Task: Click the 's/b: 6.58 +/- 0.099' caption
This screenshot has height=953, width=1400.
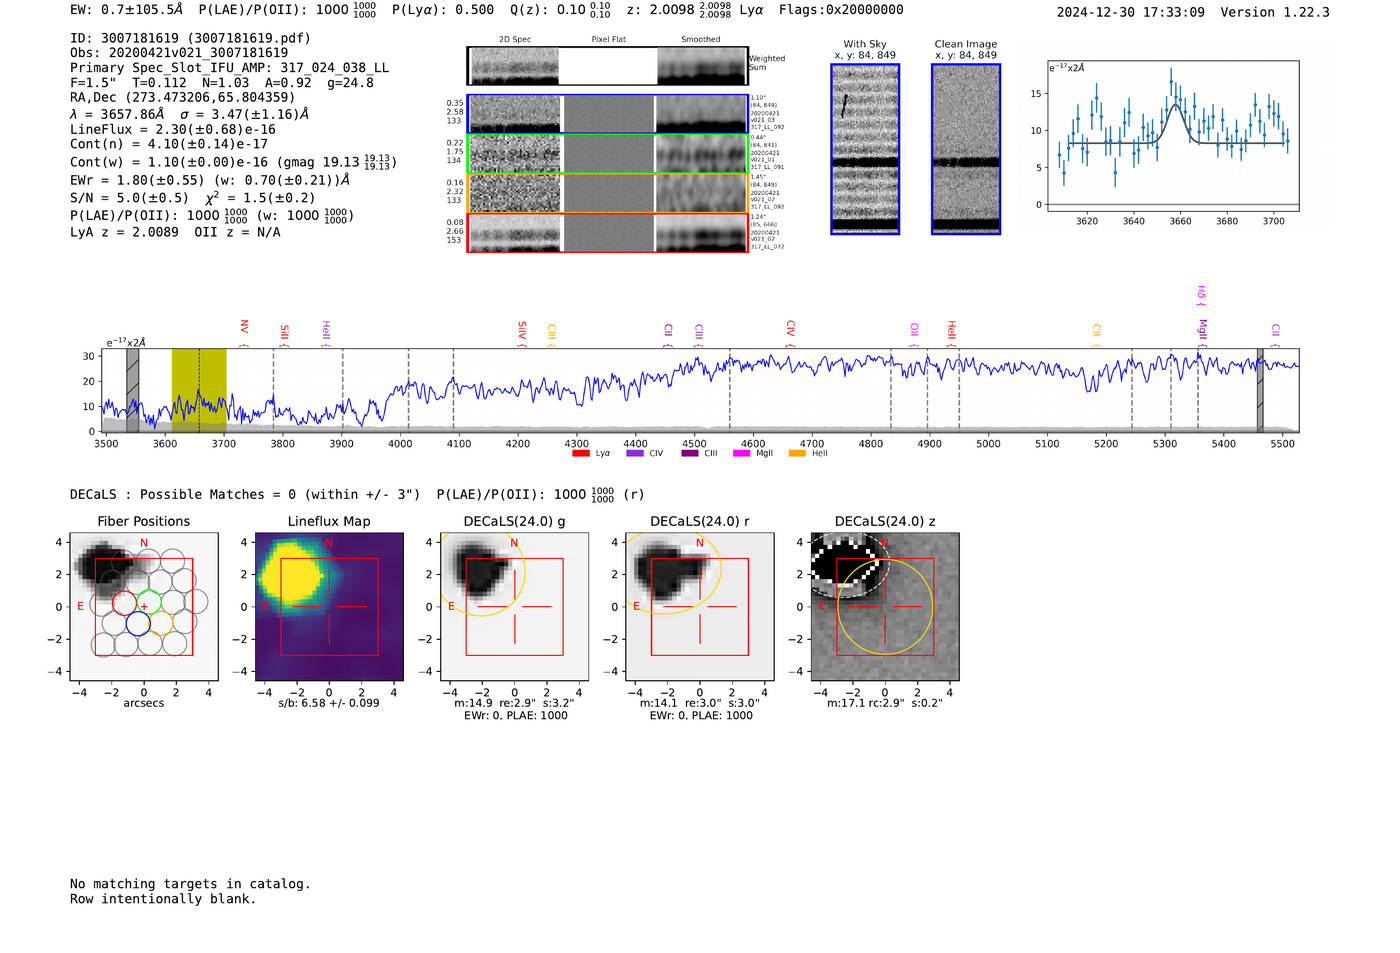Action: (x=329, y=703)
